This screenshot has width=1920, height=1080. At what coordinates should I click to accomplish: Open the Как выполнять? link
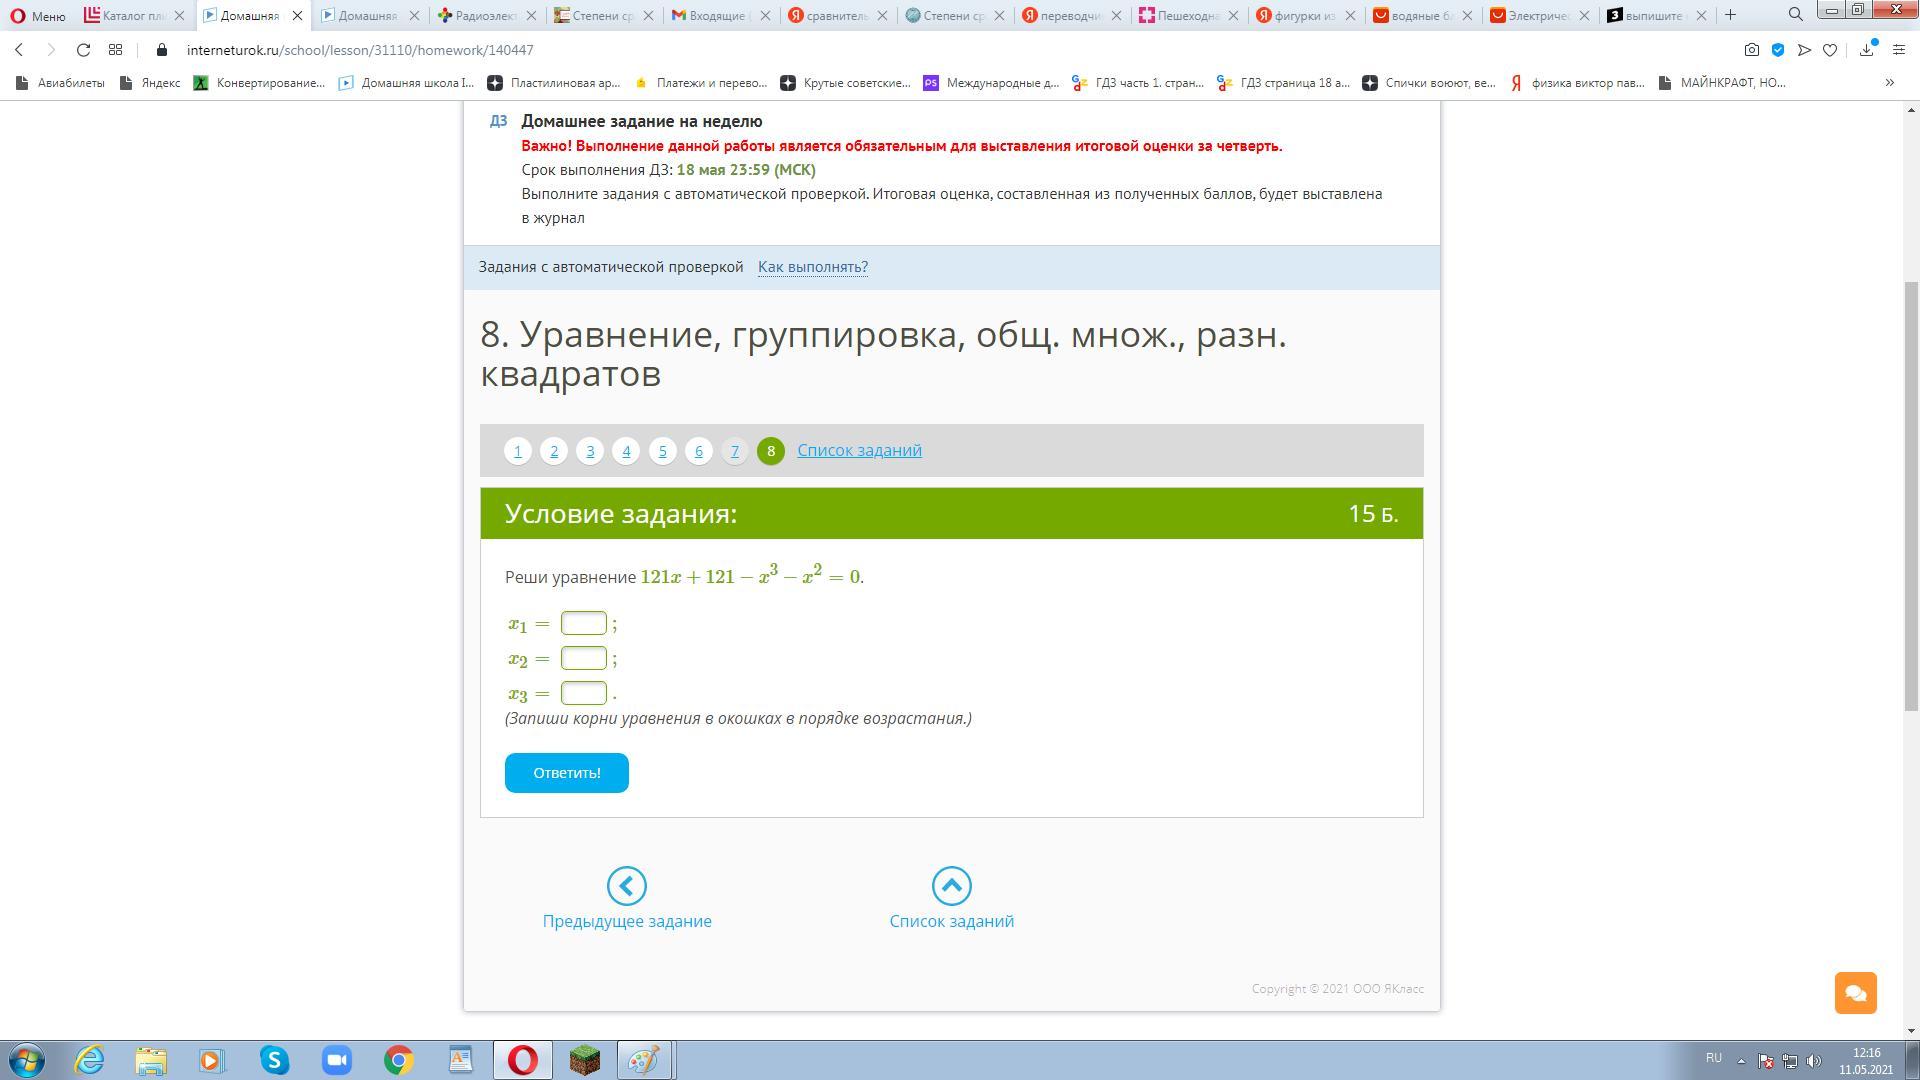pos(812,267)
